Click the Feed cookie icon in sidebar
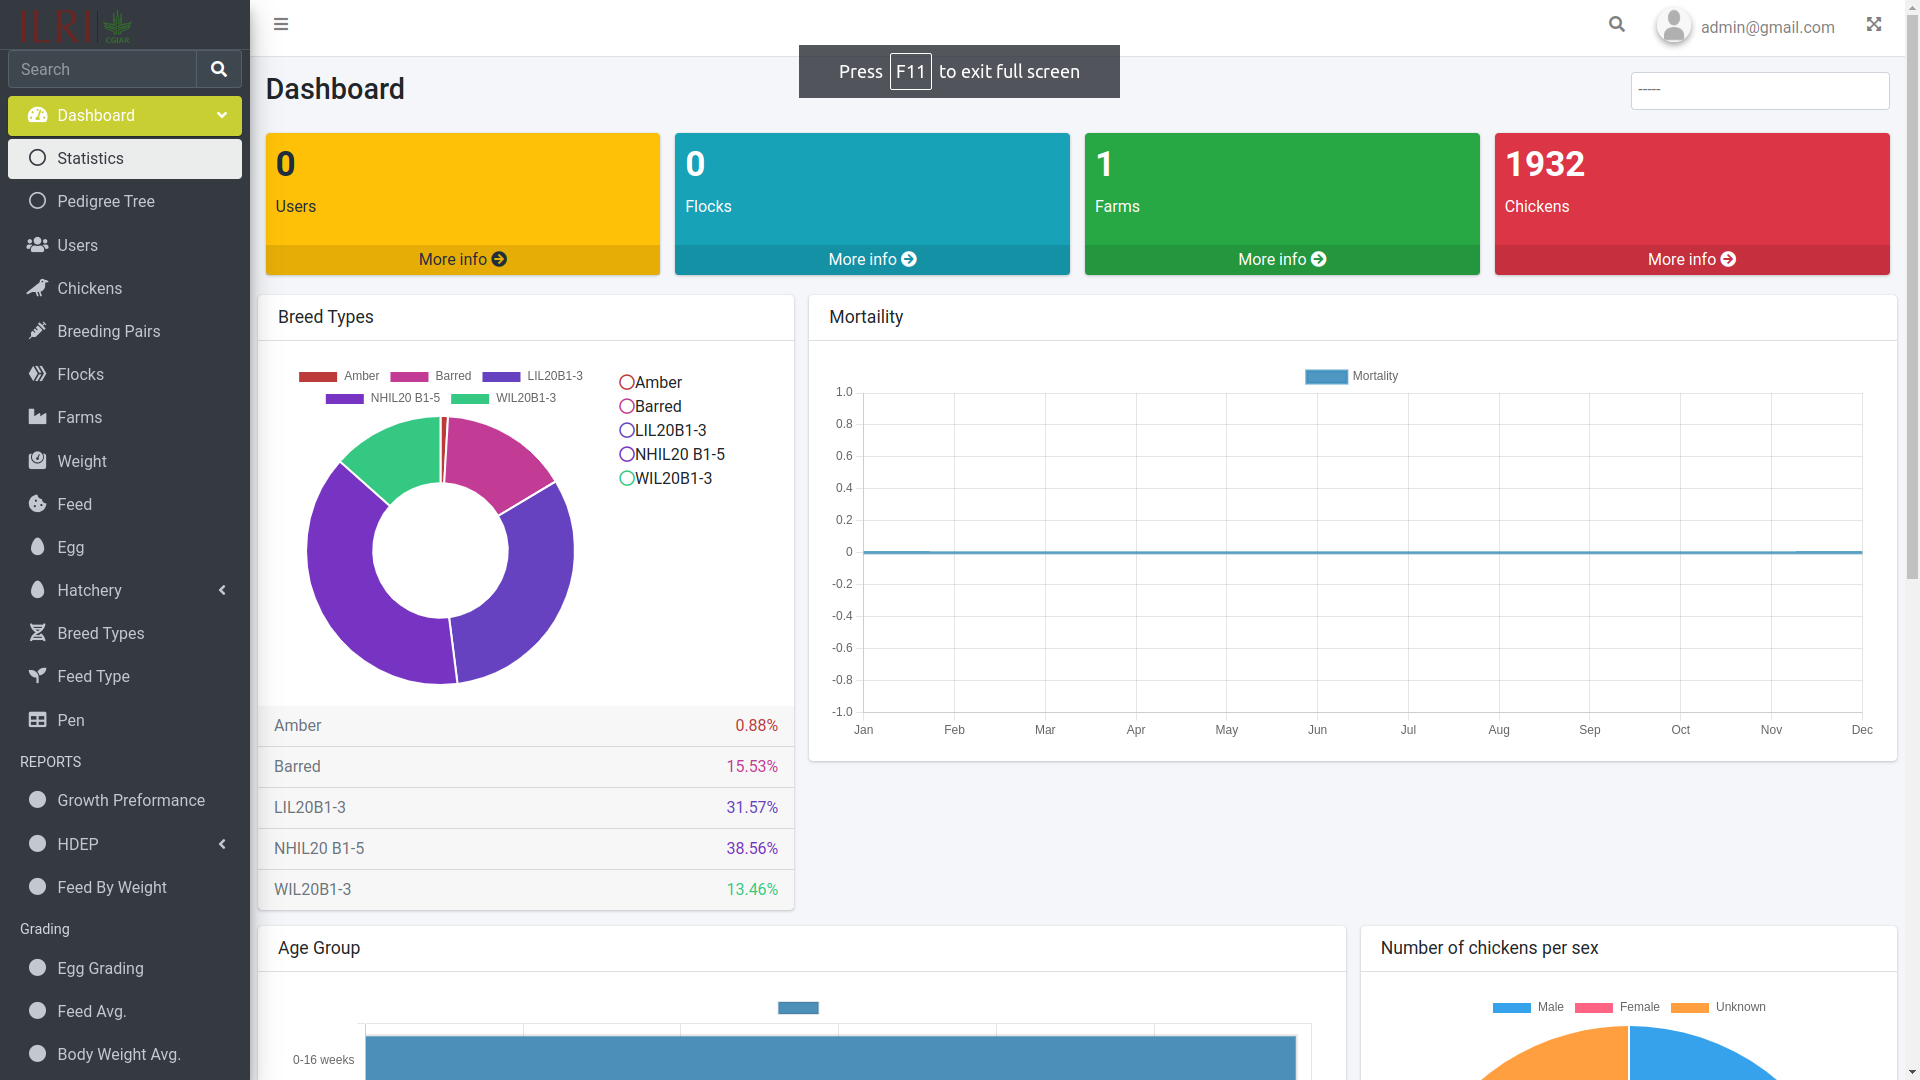The image size is (1920, 1080). click(38, 504)
